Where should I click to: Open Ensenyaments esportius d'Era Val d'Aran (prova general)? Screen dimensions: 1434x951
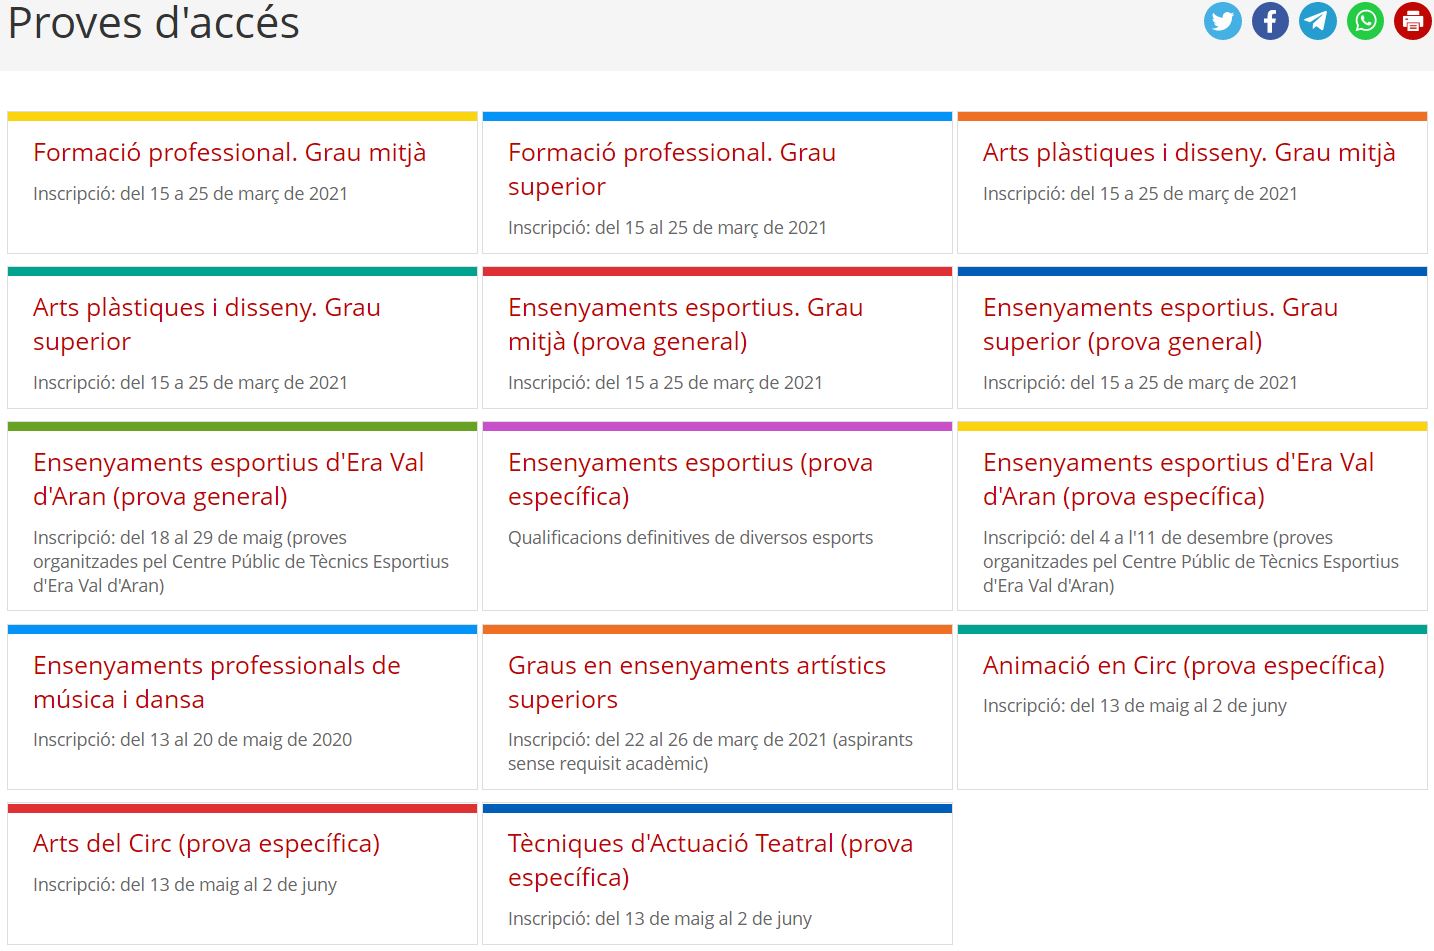click(x=229, y=479)
